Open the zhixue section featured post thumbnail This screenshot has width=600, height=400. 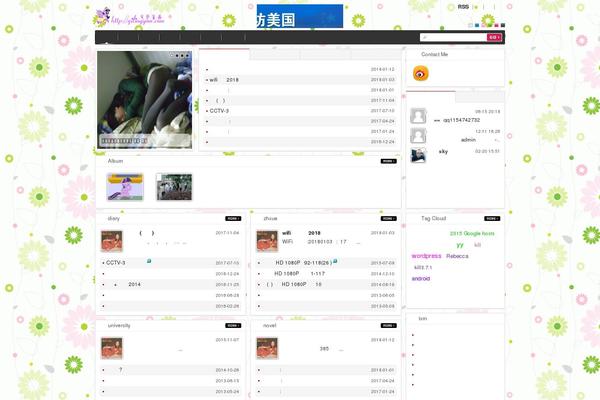[x=267, y=241]
